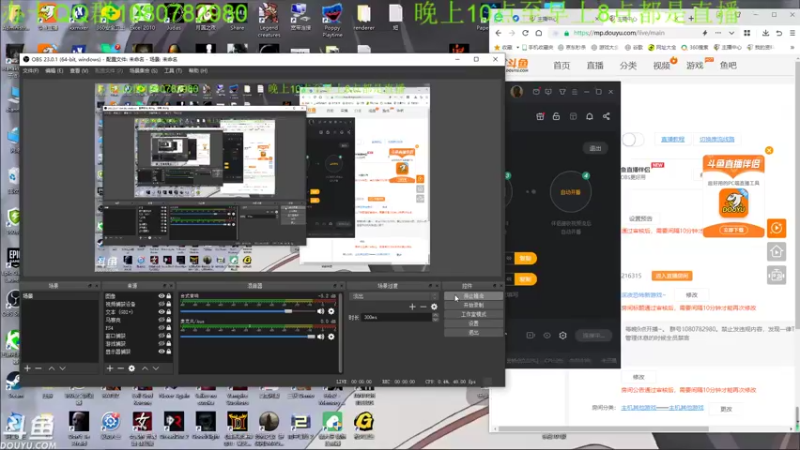Go to browser home page icon
The height and width of the screenshot is (450, 800).
[x=539, y=33]
